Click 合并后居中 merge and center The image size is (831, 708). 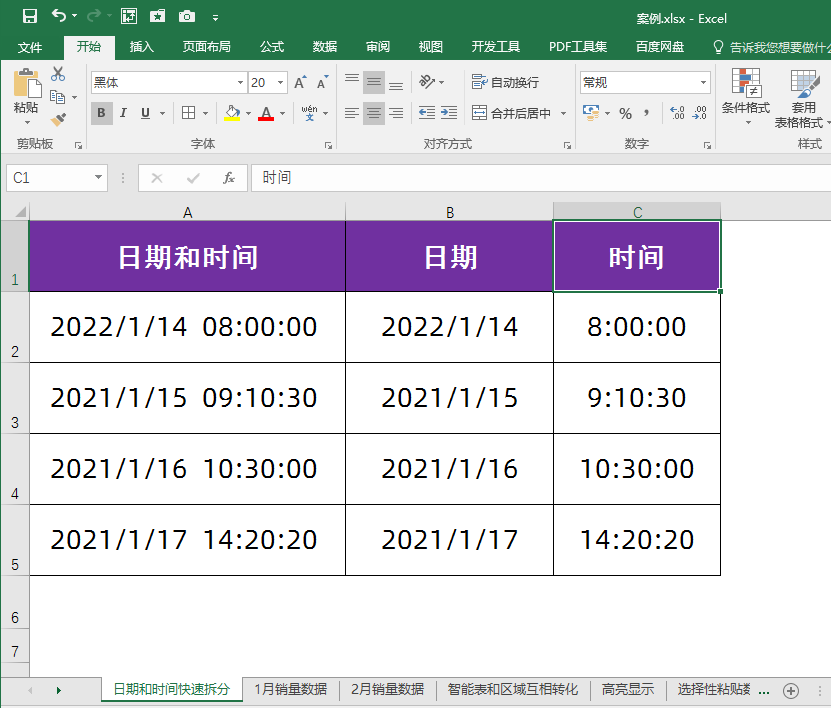coord(511,113)
